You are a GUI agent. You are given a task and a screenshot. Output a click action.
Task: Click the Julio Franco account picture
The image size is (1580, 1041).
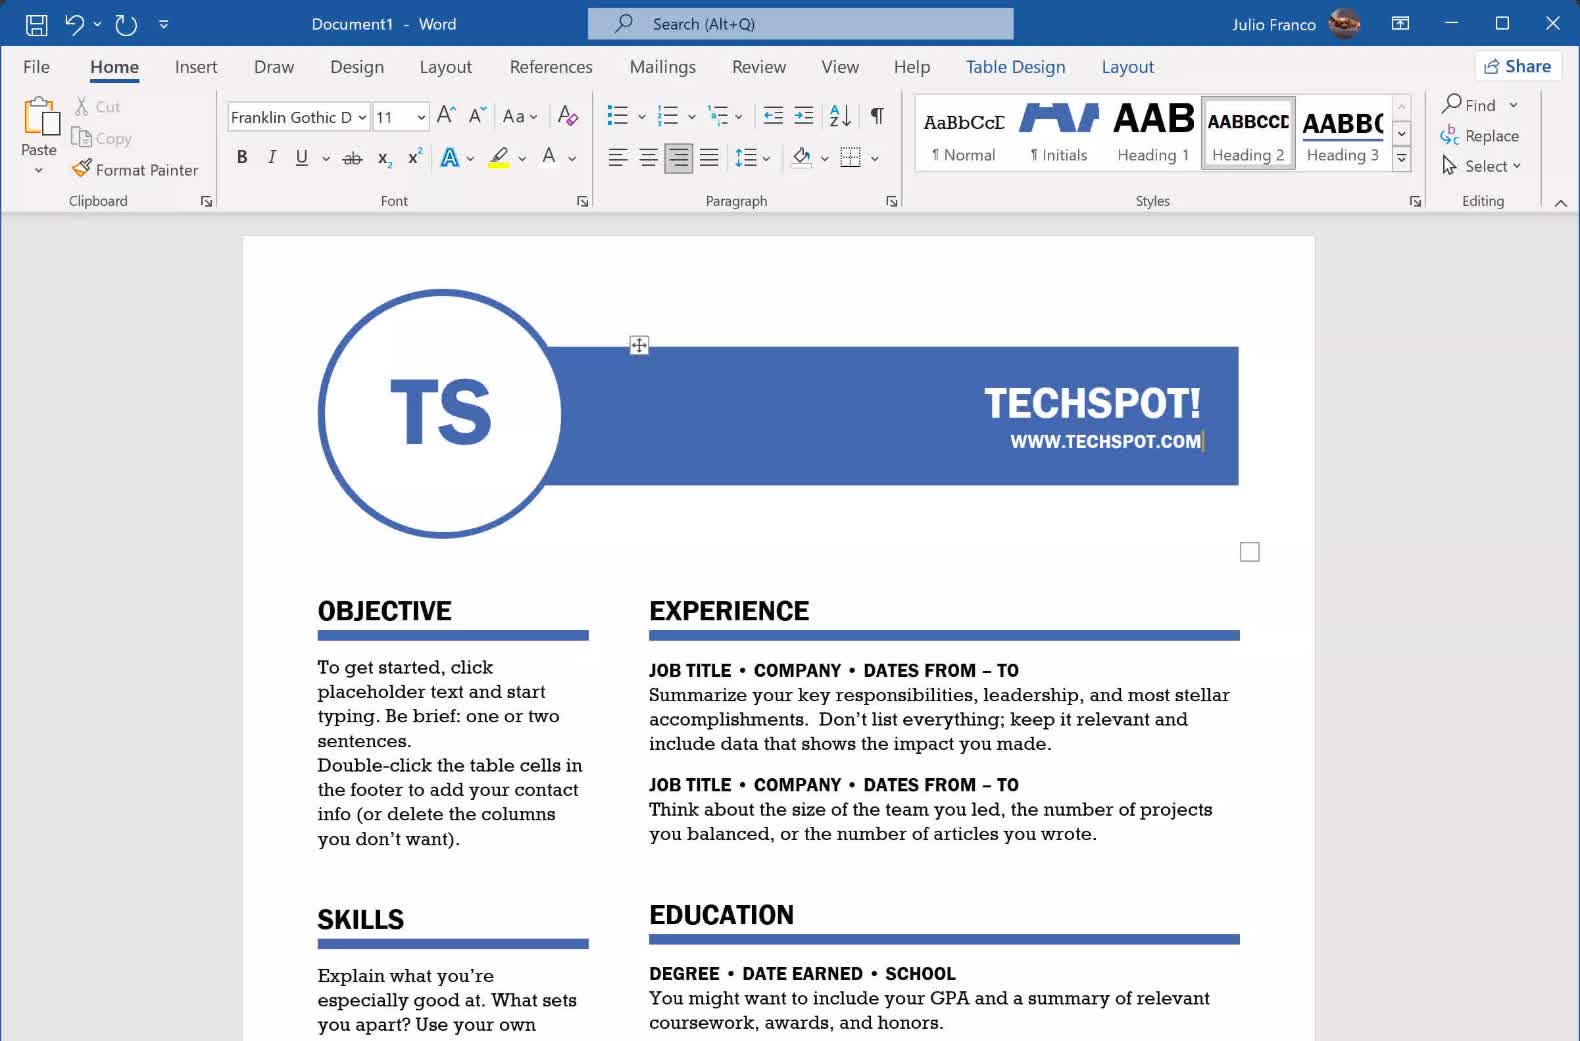point(1345,24)
